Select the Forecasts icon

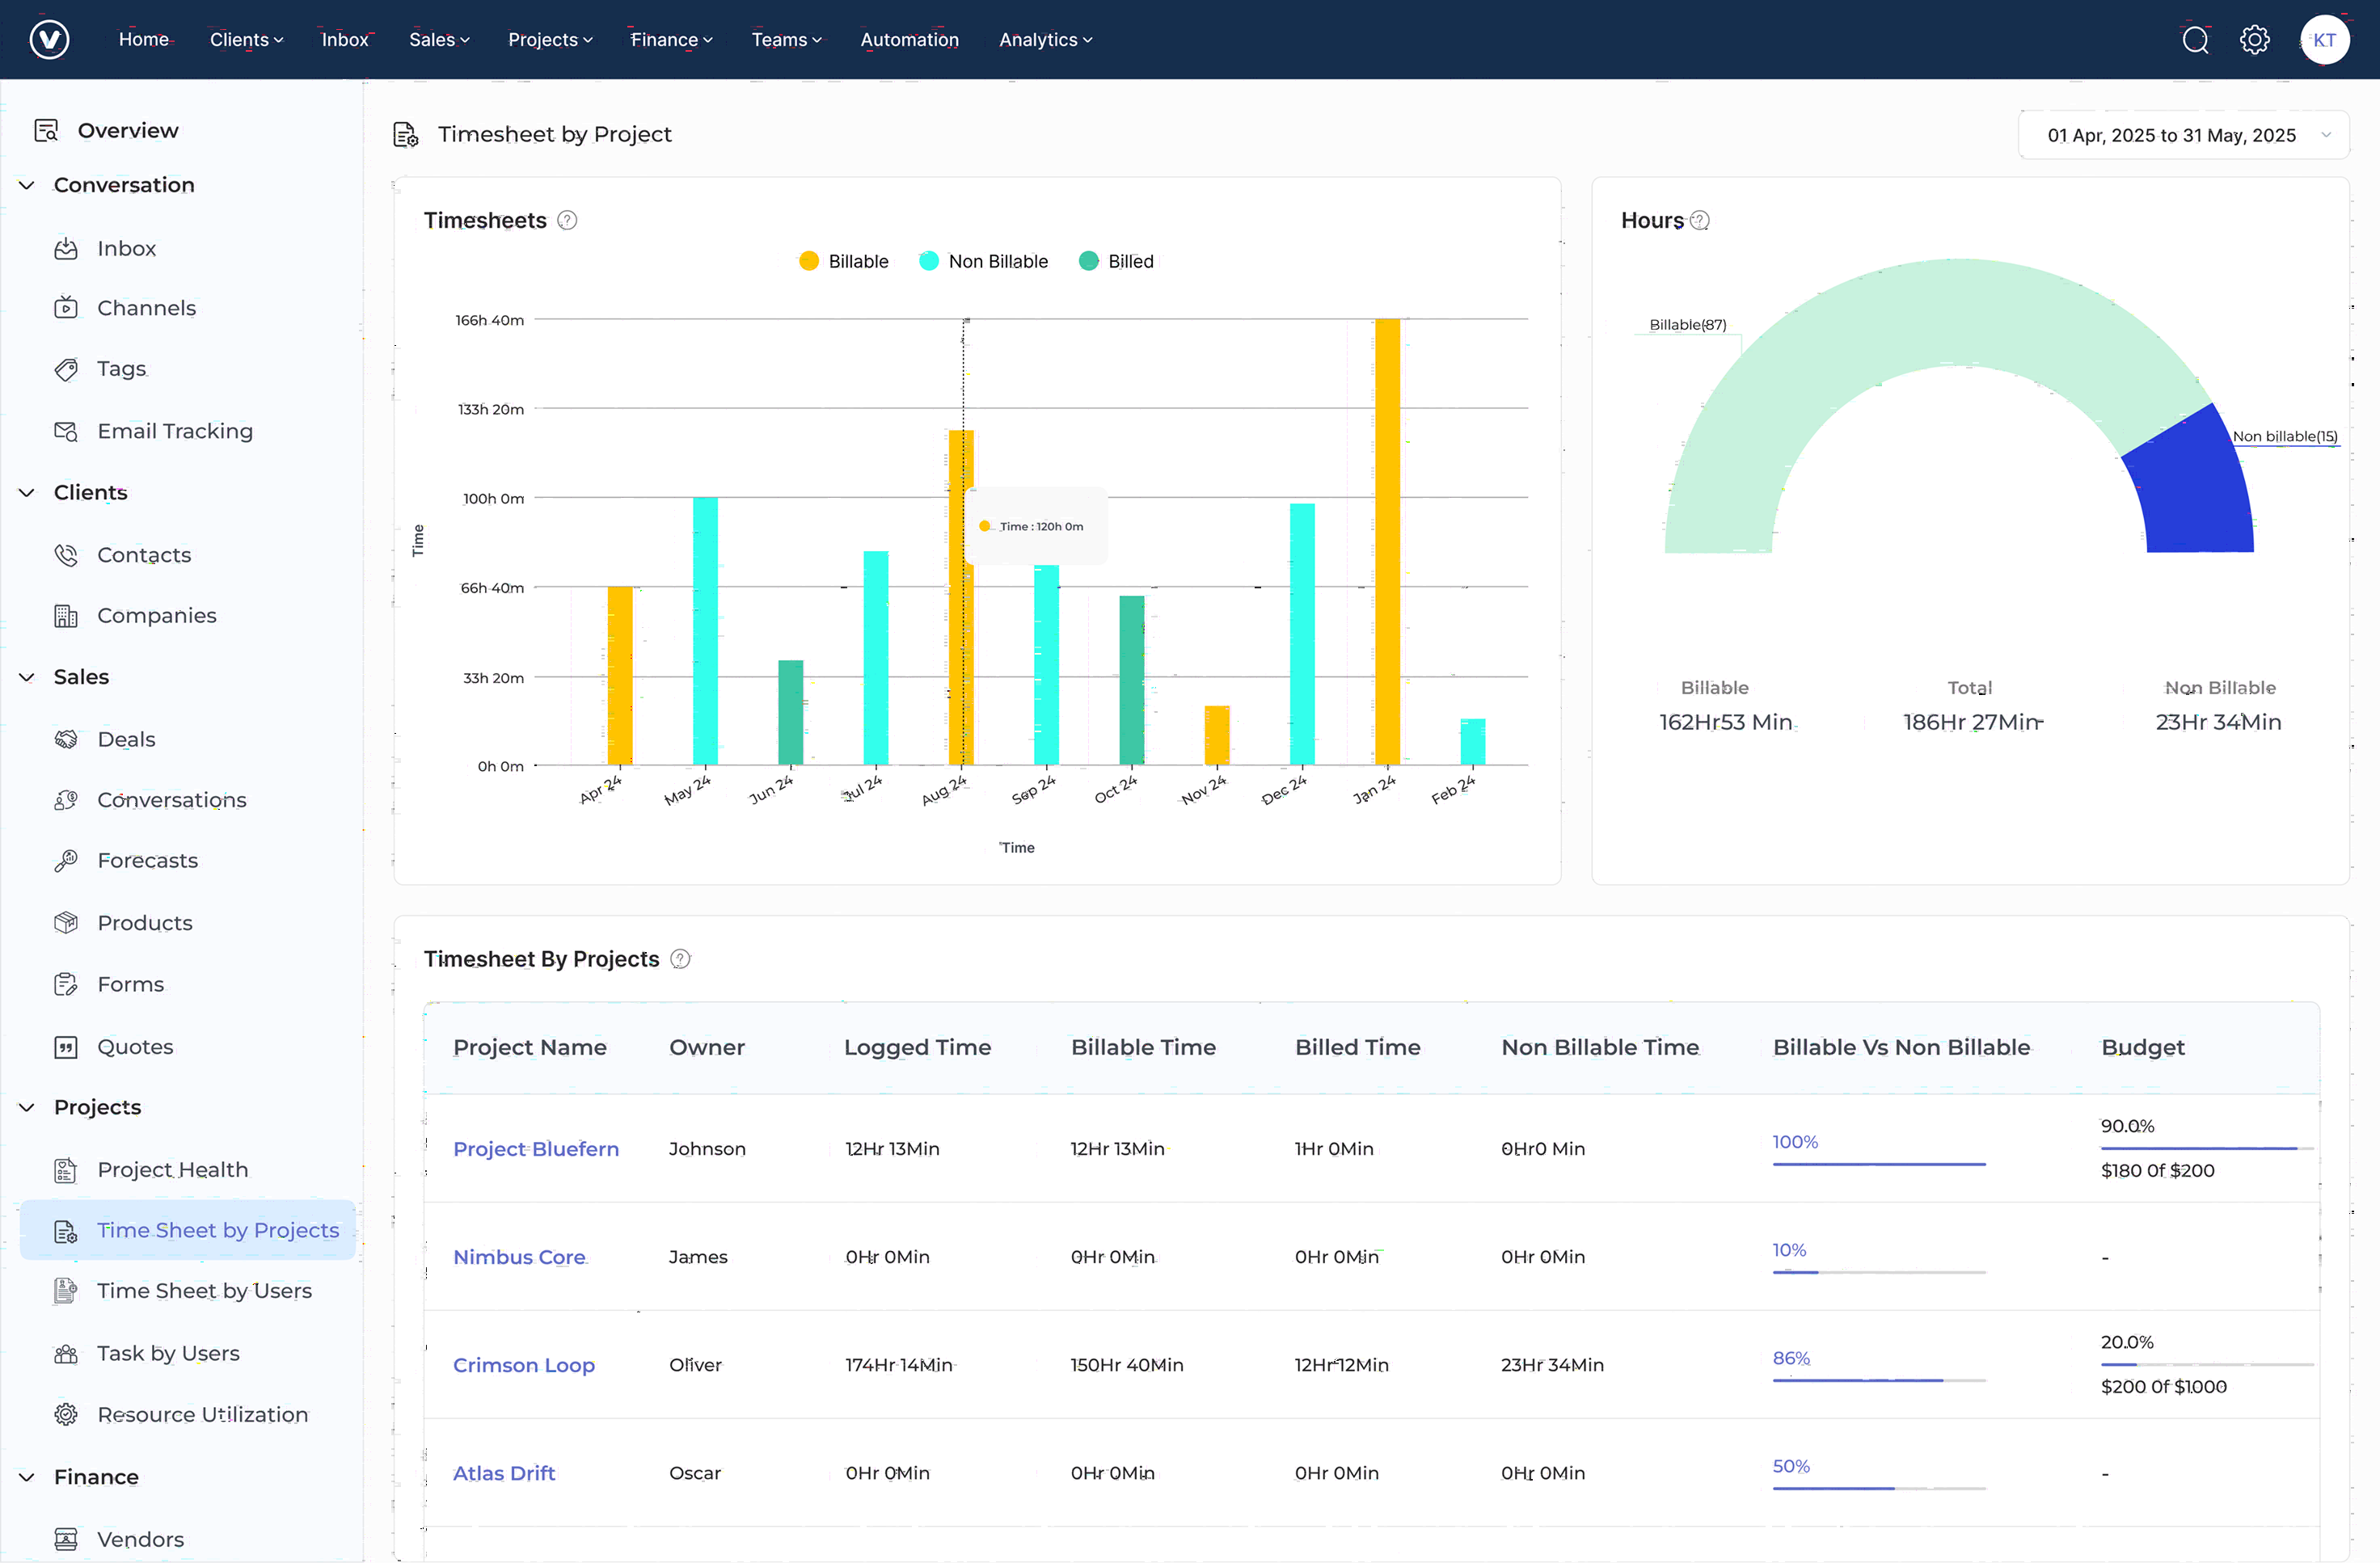click(65, 860)
